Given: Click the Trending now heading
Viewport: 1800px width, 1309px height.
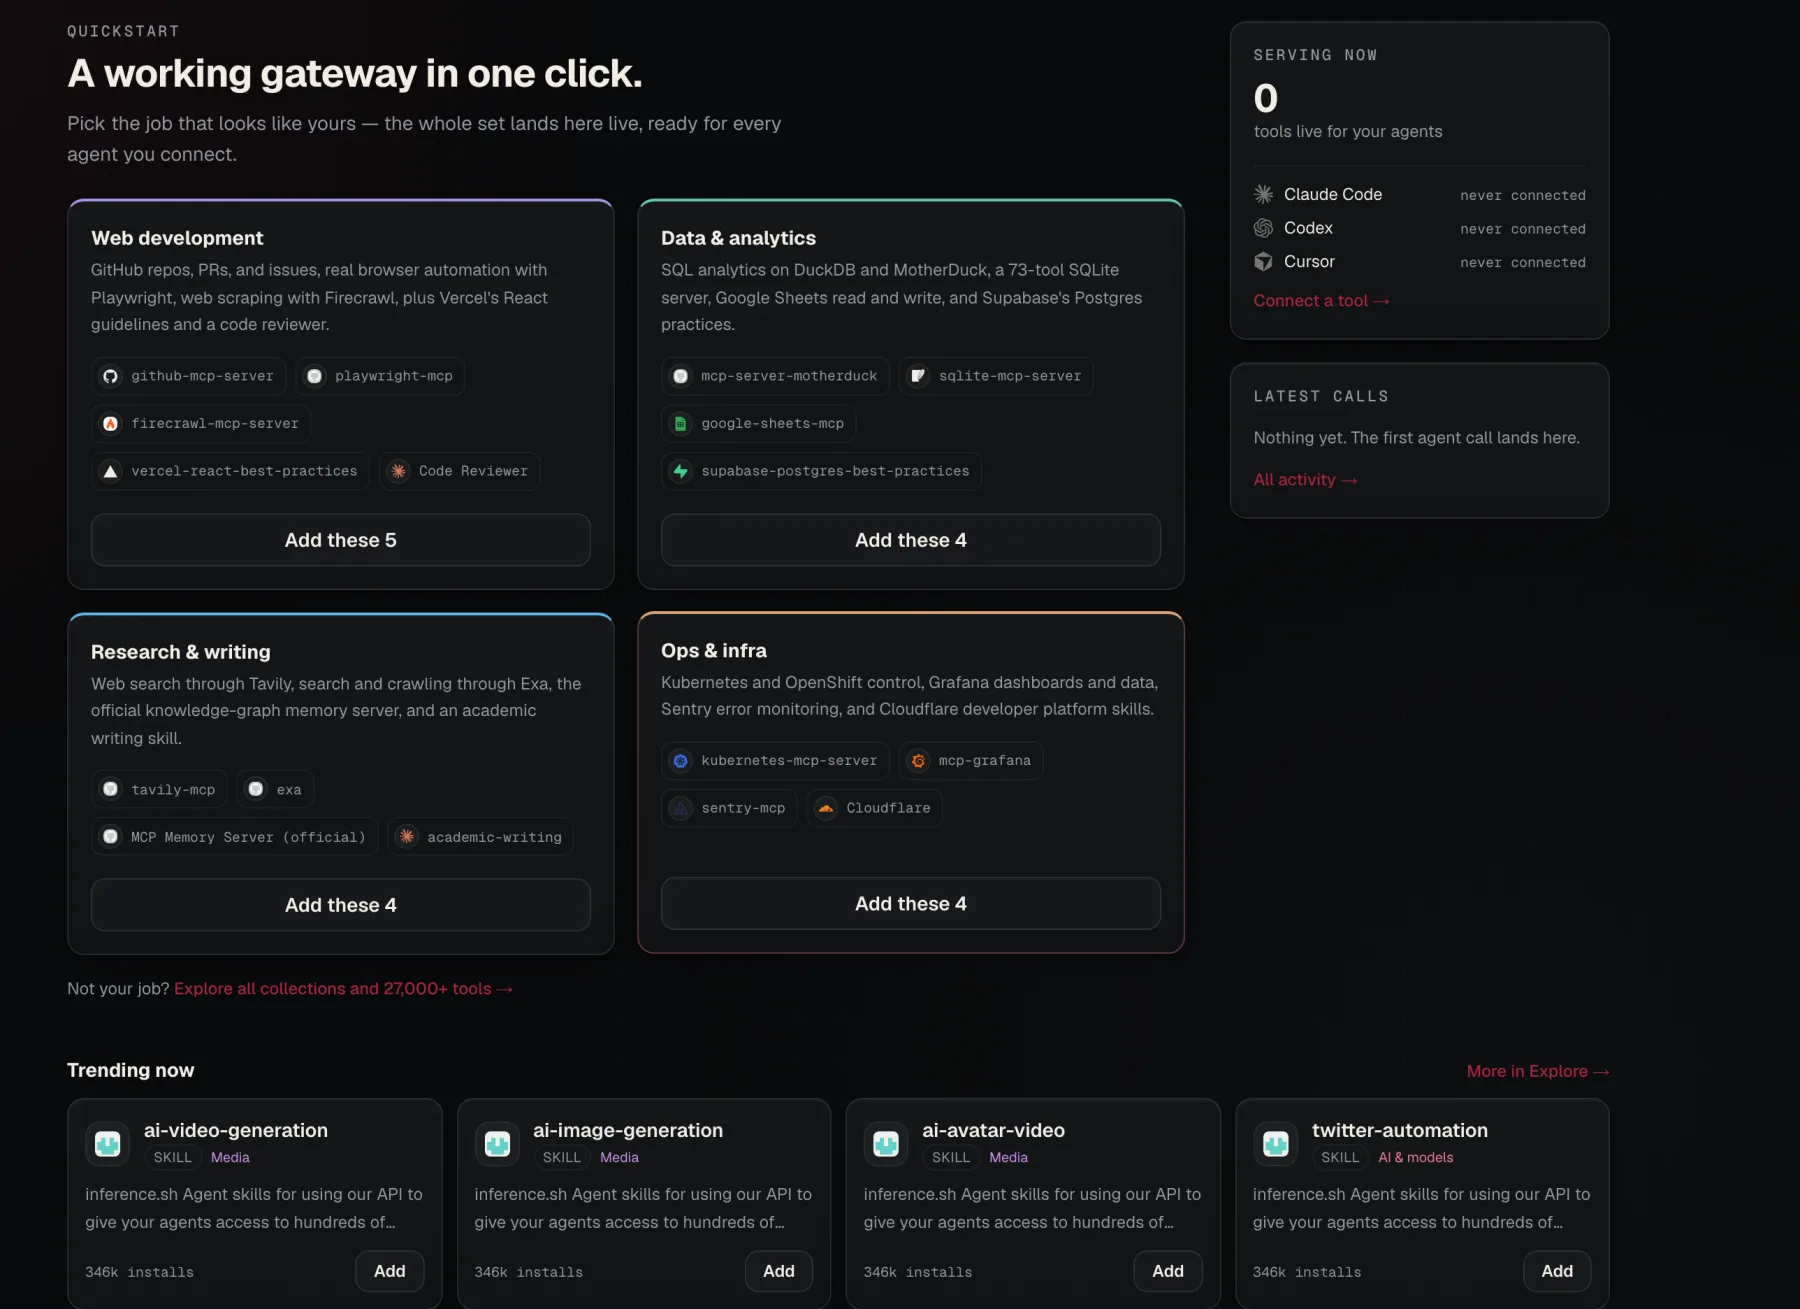Looking at the screenshot, I should click(x=131, y=1070).
